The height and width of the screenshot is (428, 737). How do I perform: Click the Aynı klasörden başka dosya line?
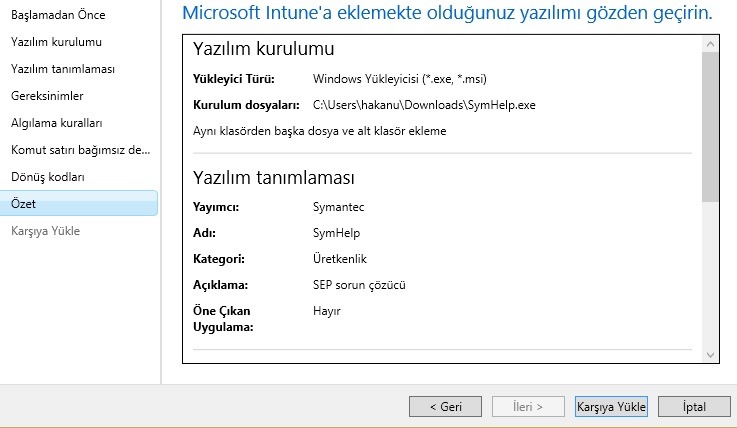pyautogui.click(x=320, y=131)
